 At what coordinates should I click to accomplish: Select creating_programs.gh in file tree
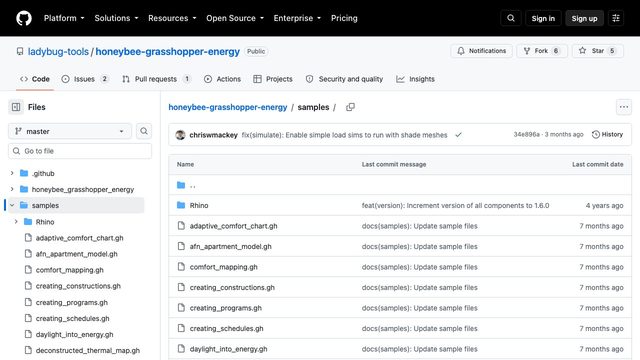point(72,302)
